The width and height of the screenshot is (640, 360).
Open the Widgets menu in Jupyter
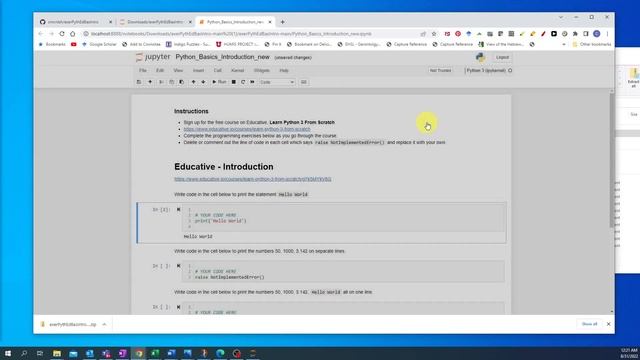pos(262,71)
